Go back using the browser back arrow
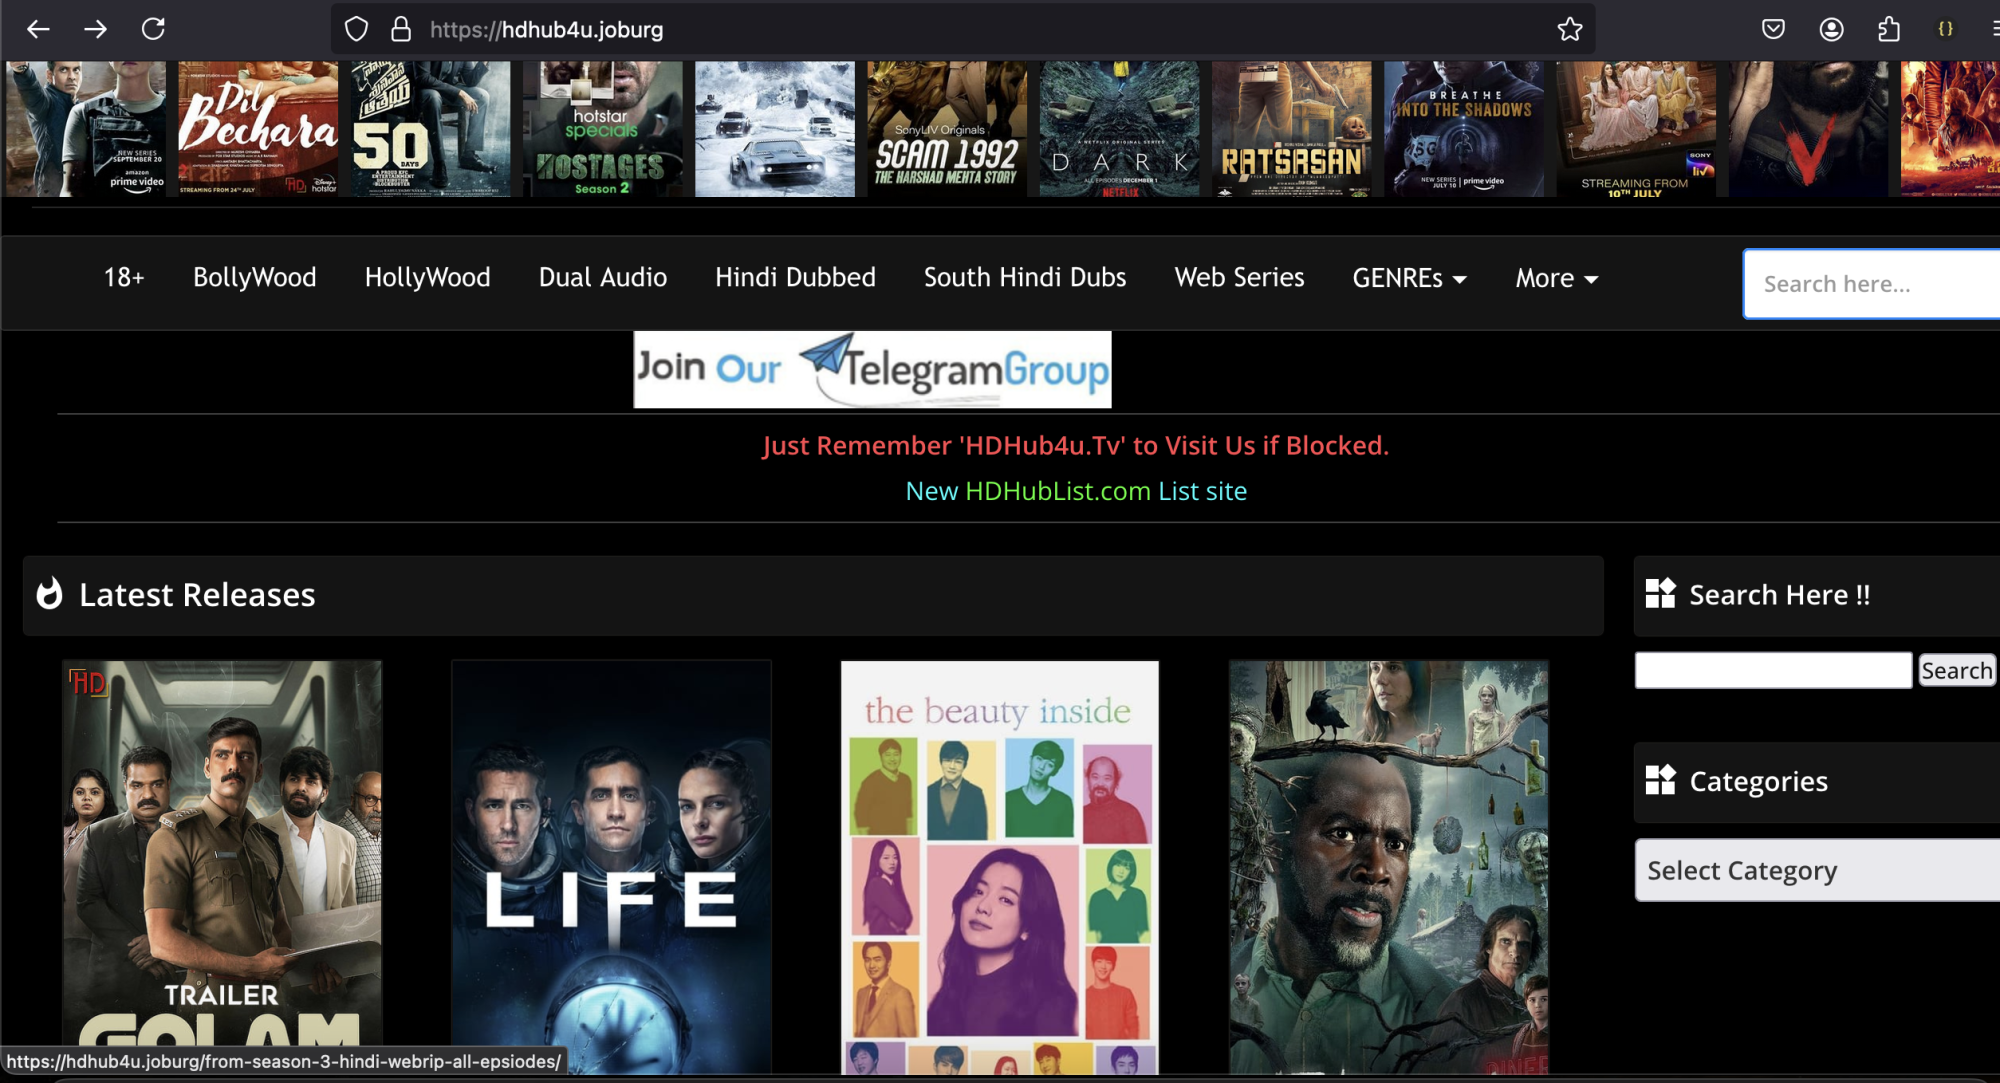2000x1083 pixels. point(38,29)
